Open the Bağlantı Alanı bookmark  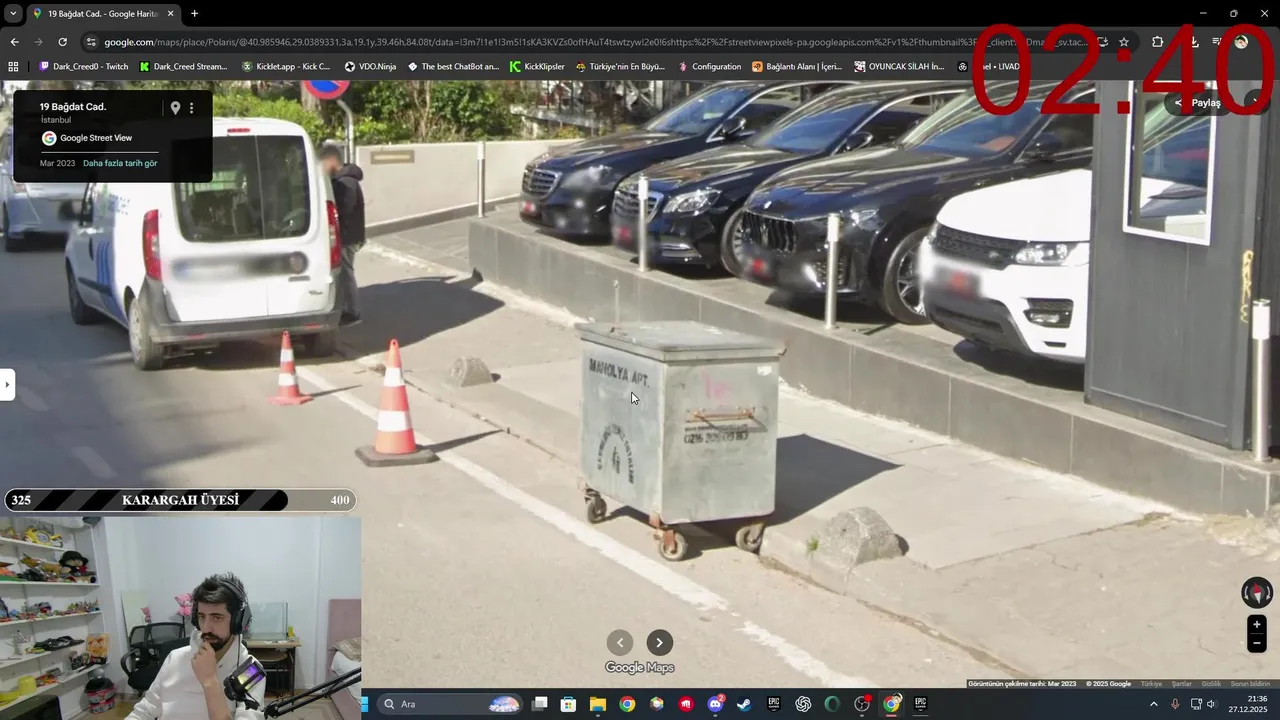pyautogui.click(x=797, y=66)
